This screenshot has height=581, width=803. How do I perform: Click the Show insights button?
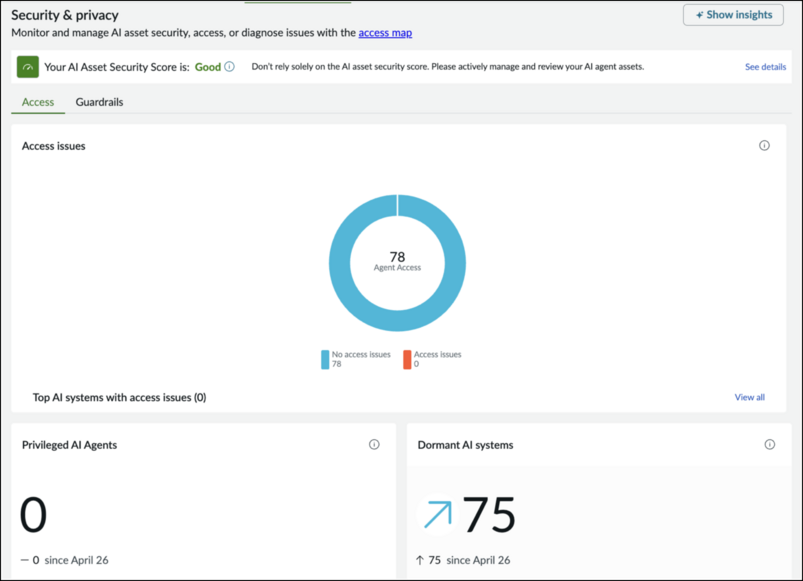tap(733, 15)
